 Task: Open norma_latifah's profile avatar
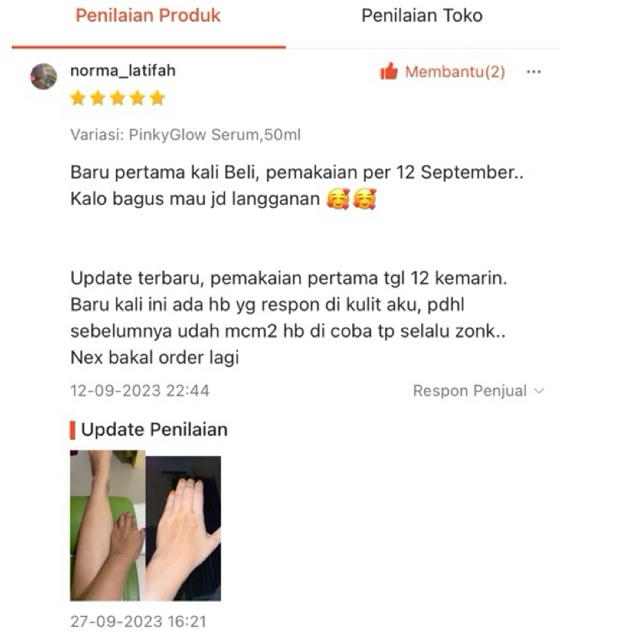coord(44,76)
